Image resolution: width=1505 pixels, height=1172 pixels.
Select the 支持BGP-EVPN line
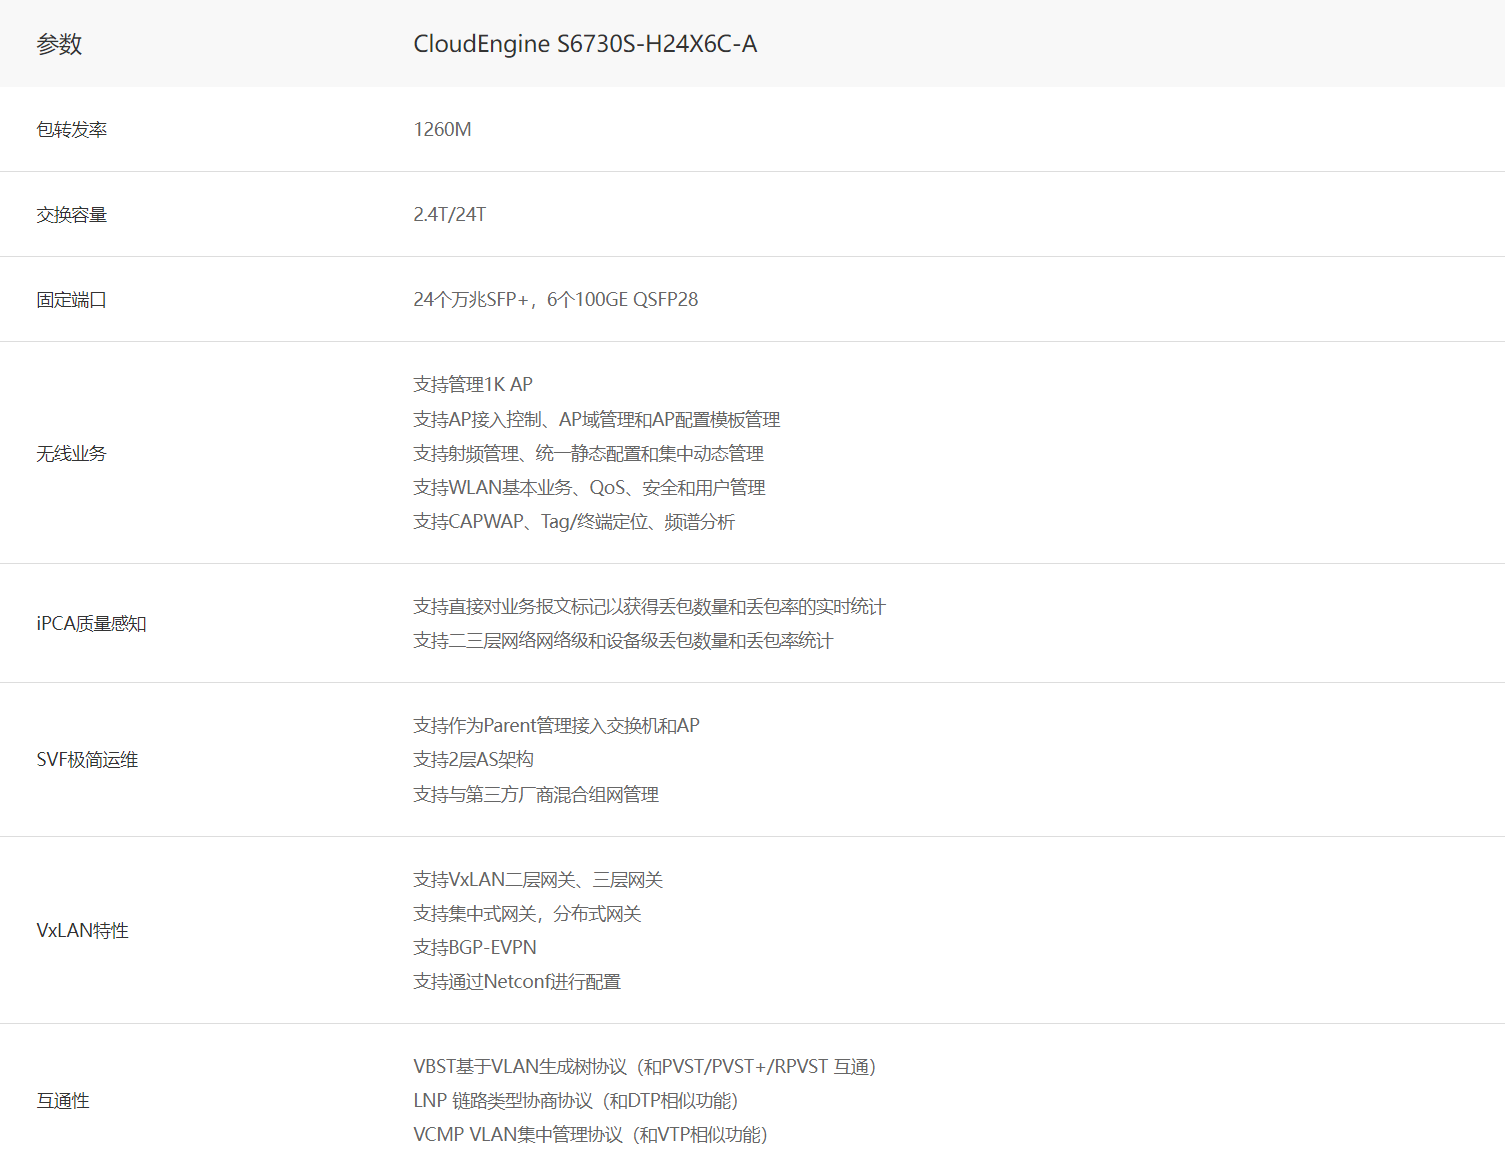click(474, 948)
